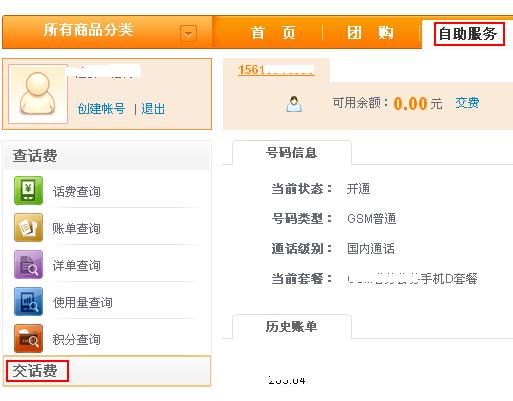Image resolution: width=513 pixels, height=401 pixels.
Task: Click the blue 使用量查询 chart icon
Action: coord(28,301)
